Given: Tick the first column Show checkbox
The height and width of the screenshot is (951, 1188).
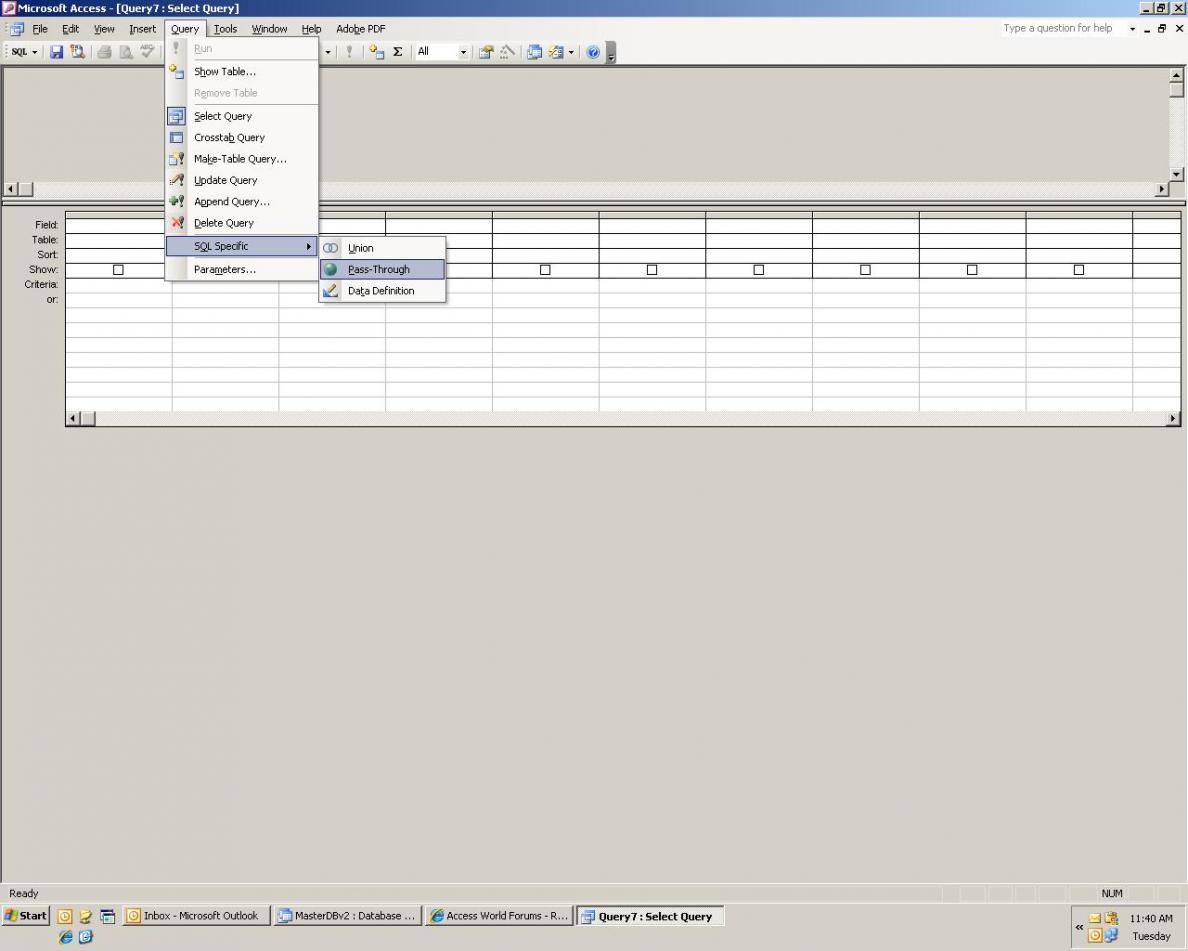Looking at the screenshot, I should [x=118, y=270].
